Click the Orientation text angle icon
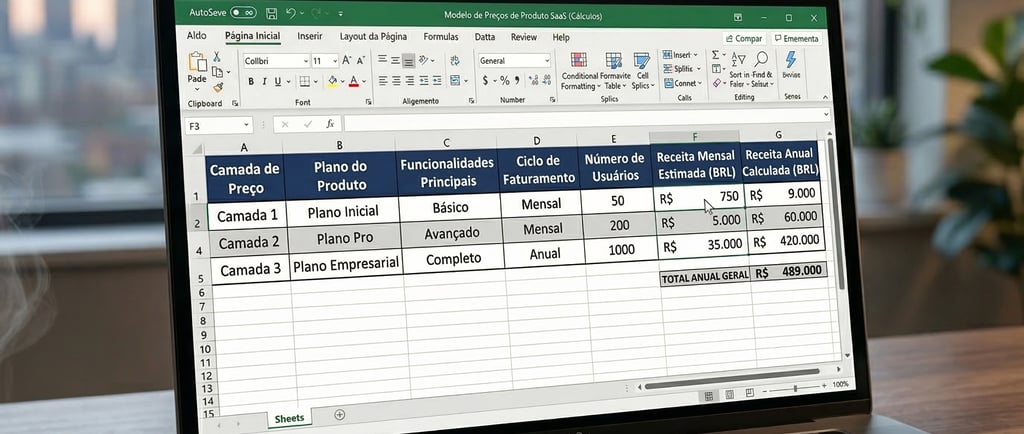This screenshot has height=434, width=1024. click(x=424, y=60)
